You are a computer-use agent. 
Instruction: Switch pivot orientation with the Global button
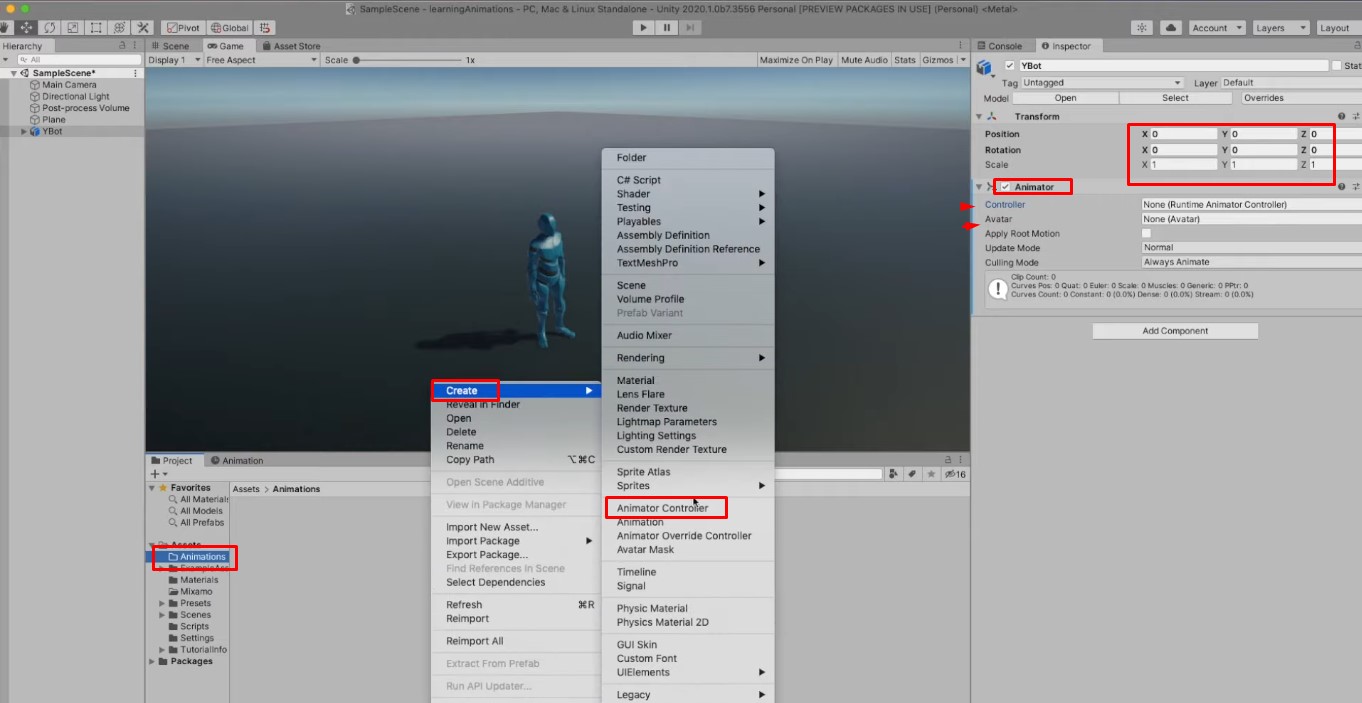(229, 27)
